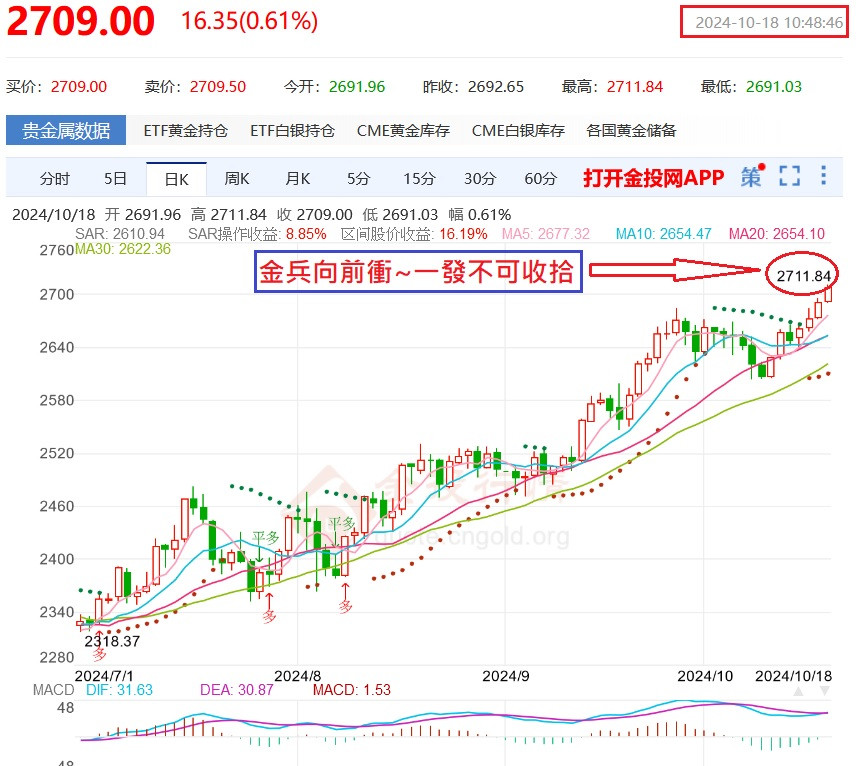Switch to the 15分 interval
856x766 pixels.
click(x=419, y=179)
